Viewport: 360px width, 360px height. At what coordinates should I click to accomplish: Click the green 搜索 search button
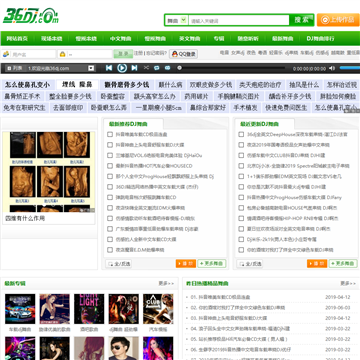(301, 20)
